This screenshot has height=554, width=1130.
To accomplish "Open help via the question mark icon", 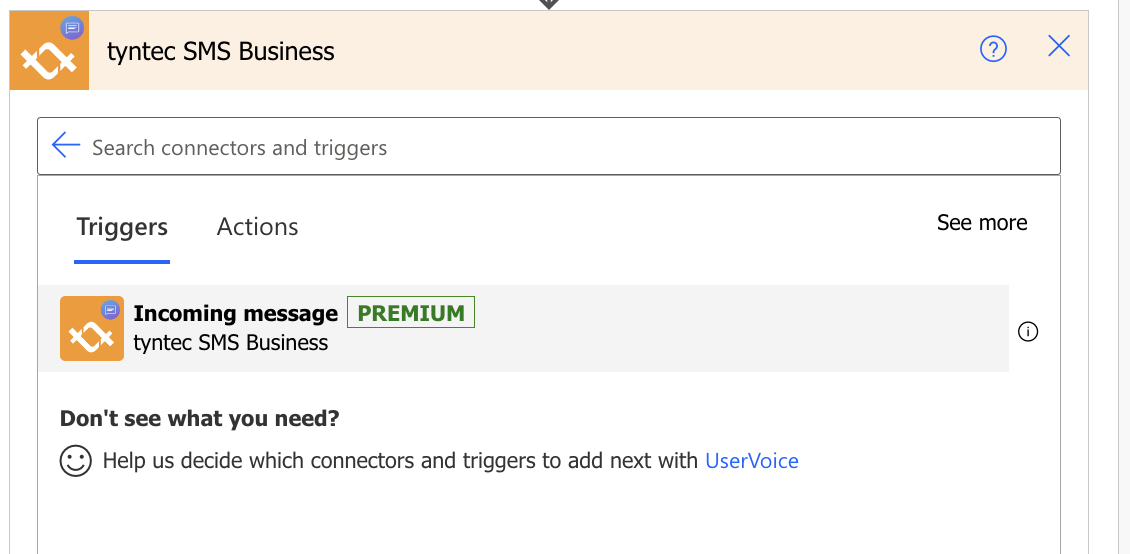I will (x=993, y=49).
